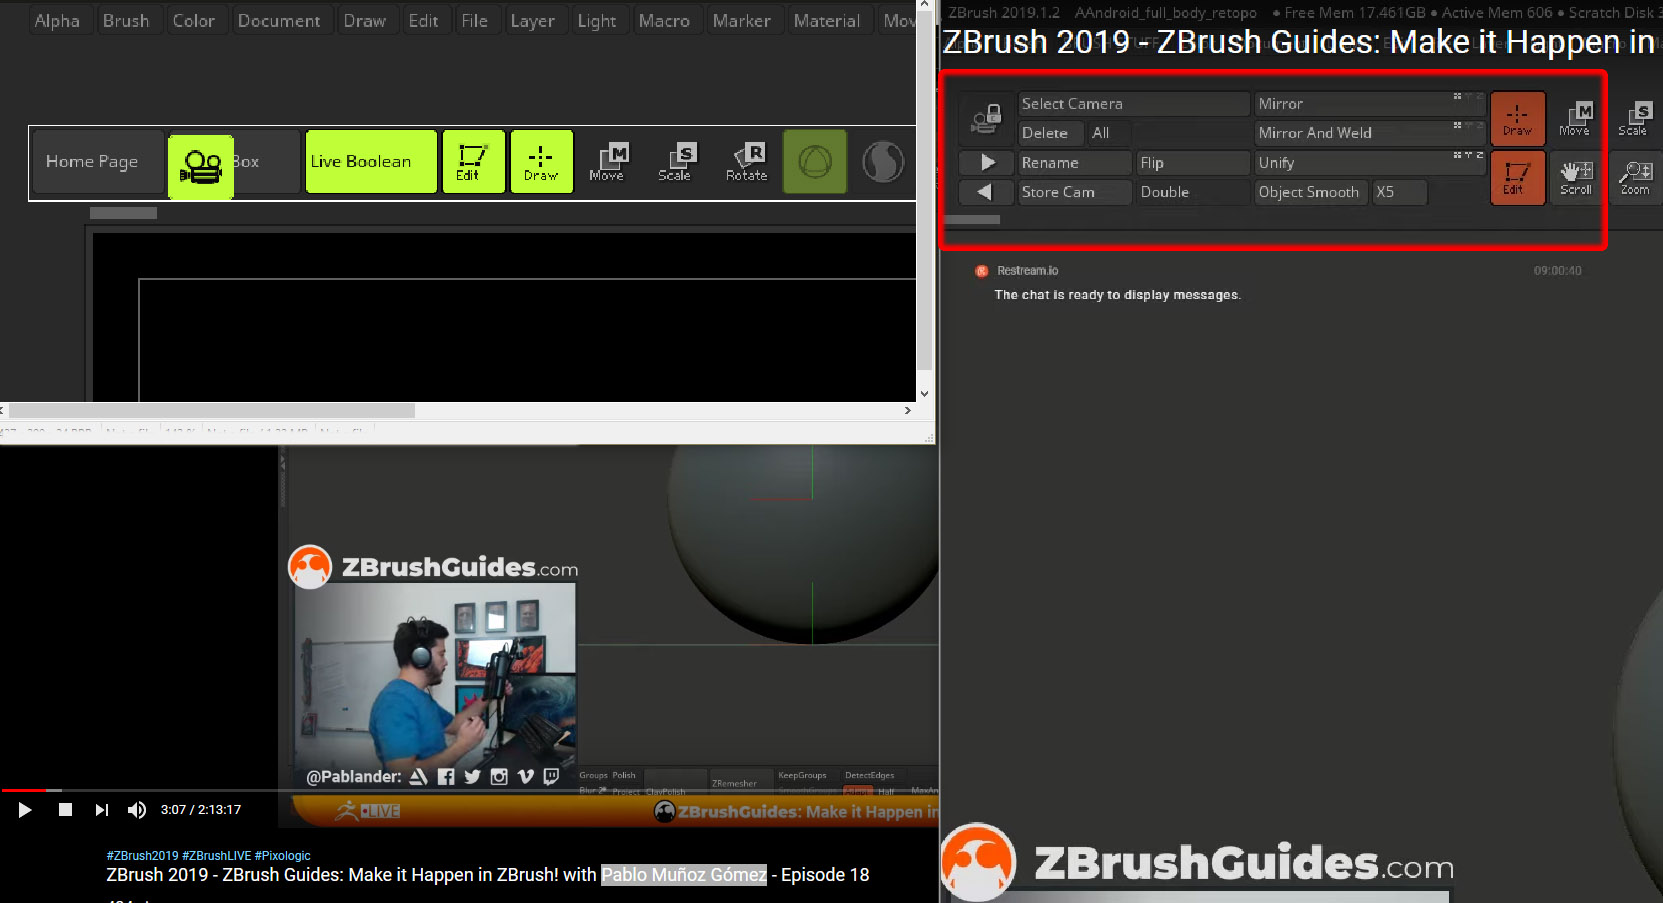This screenshot has width=1663, height=903.
Task: Click the ArtStation icon next to @Pablander
Action: pos(419,777)
